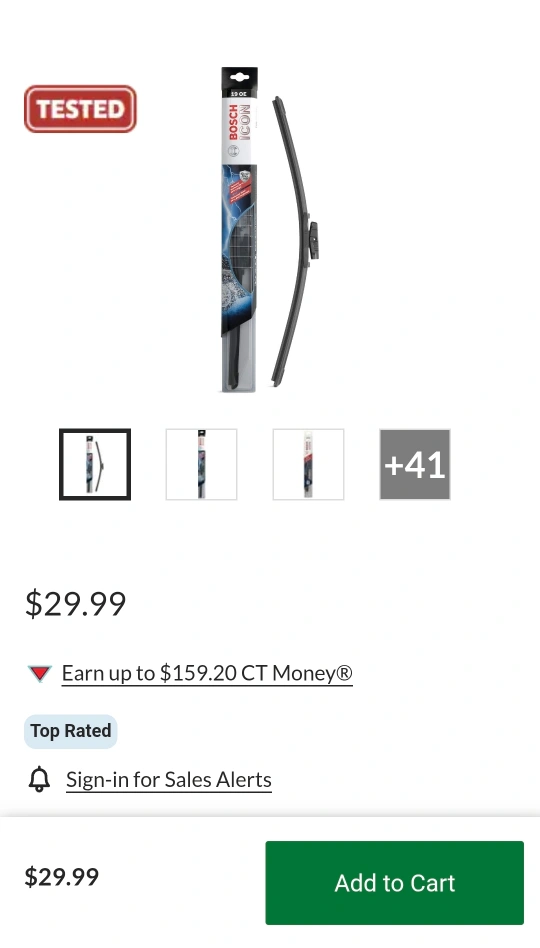
Task: Click the unpackaged curved wiper blade image
Action: [295, 241]
